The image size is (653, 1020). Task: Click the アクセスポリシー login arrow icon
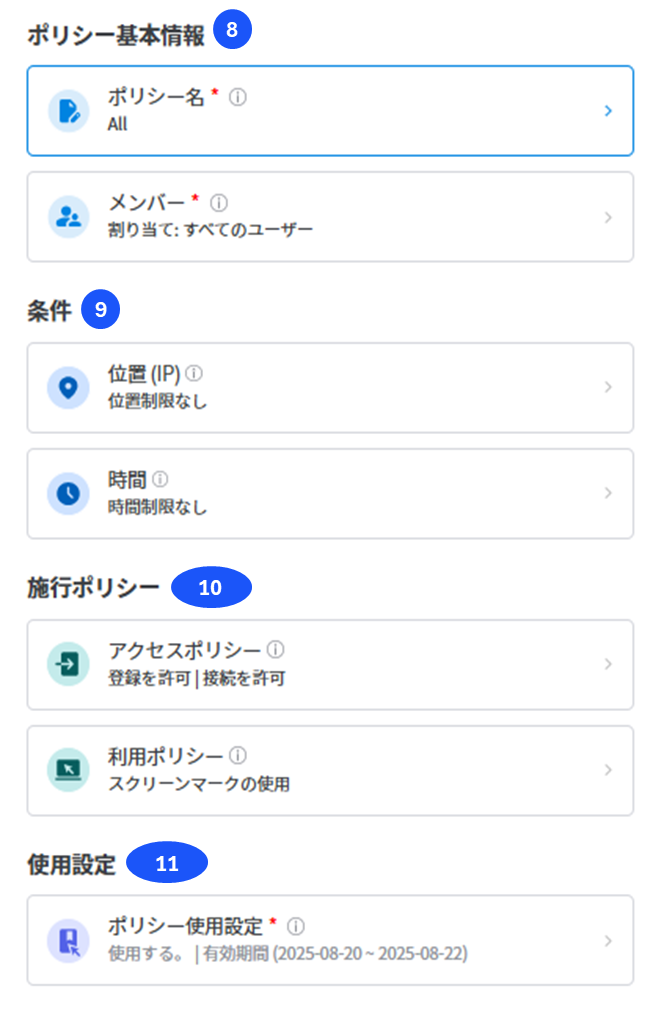[x=69, y=664]
